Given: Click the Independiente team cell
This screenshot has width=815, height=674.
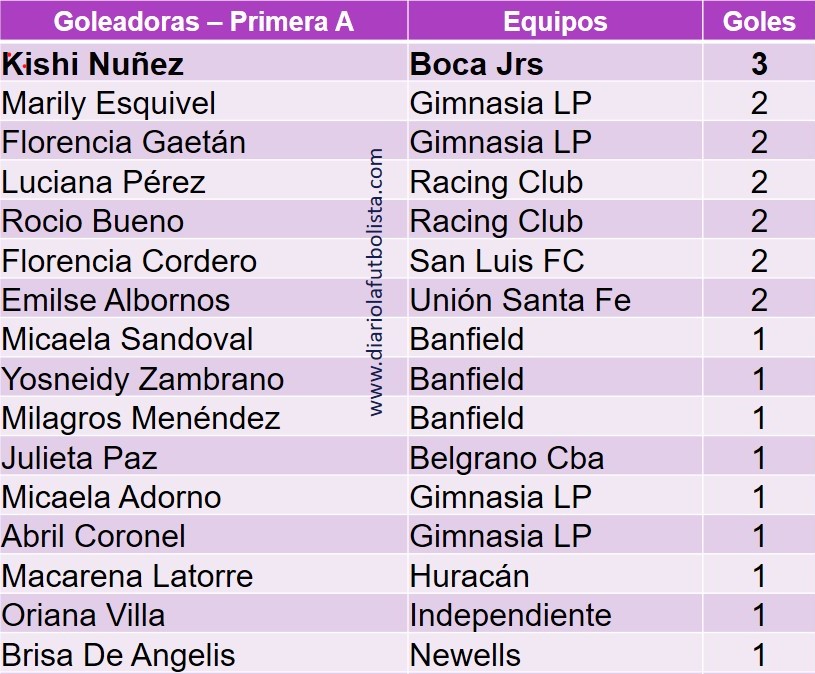Looking at the screenshot, I should pos(510,615).
